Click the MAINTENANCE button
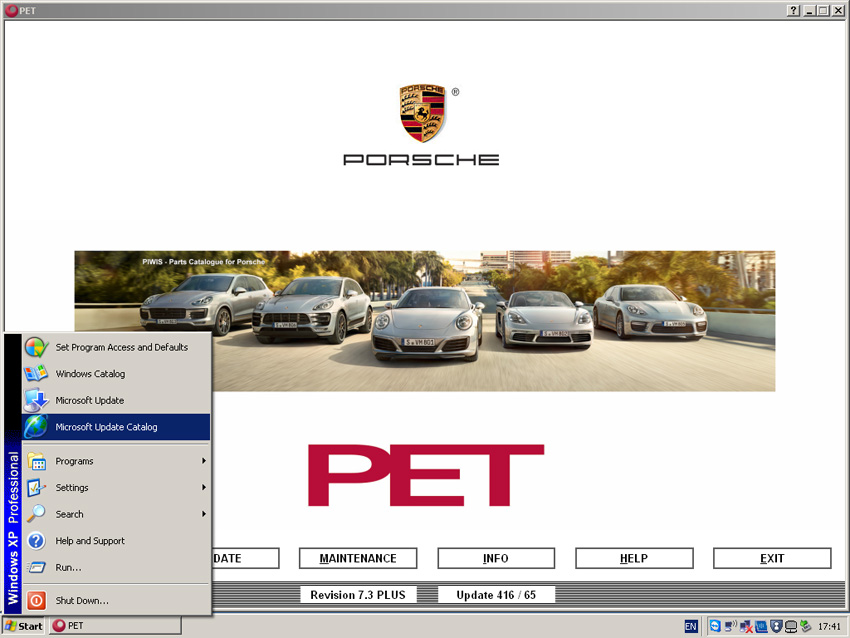850x638 pixels. coord(358,558)
